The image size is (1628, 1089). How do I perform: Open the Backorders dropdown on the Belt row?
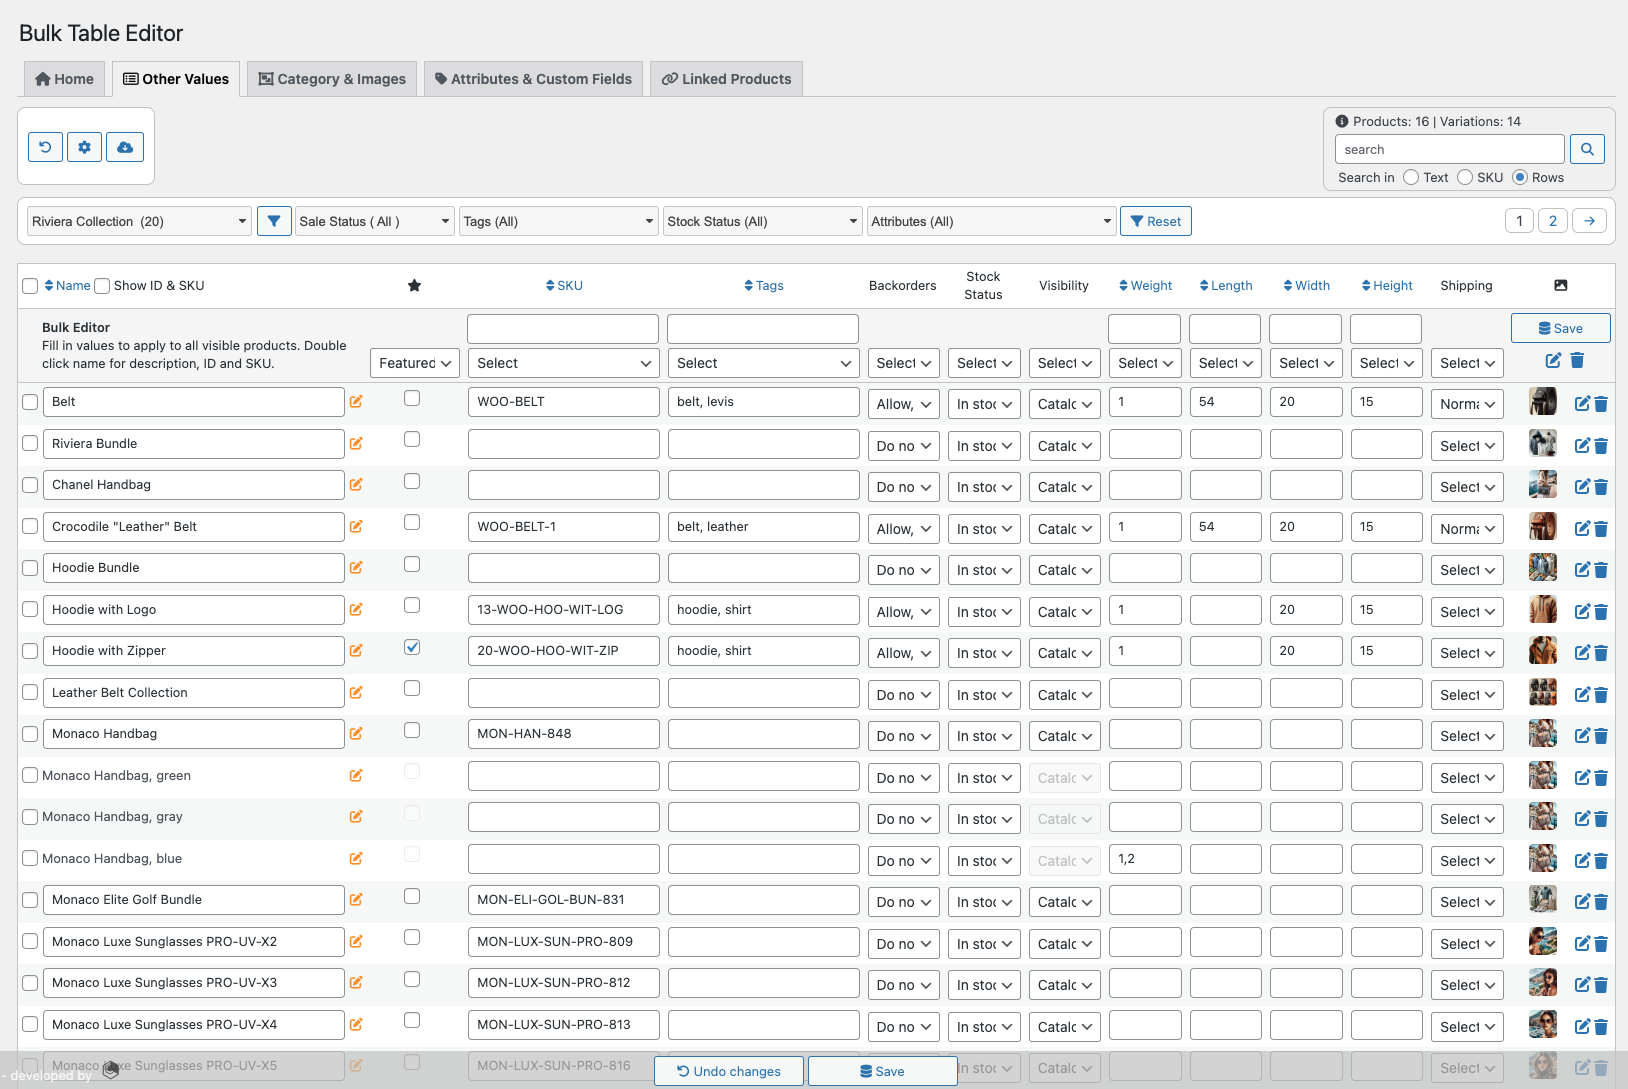click(902, 403)
